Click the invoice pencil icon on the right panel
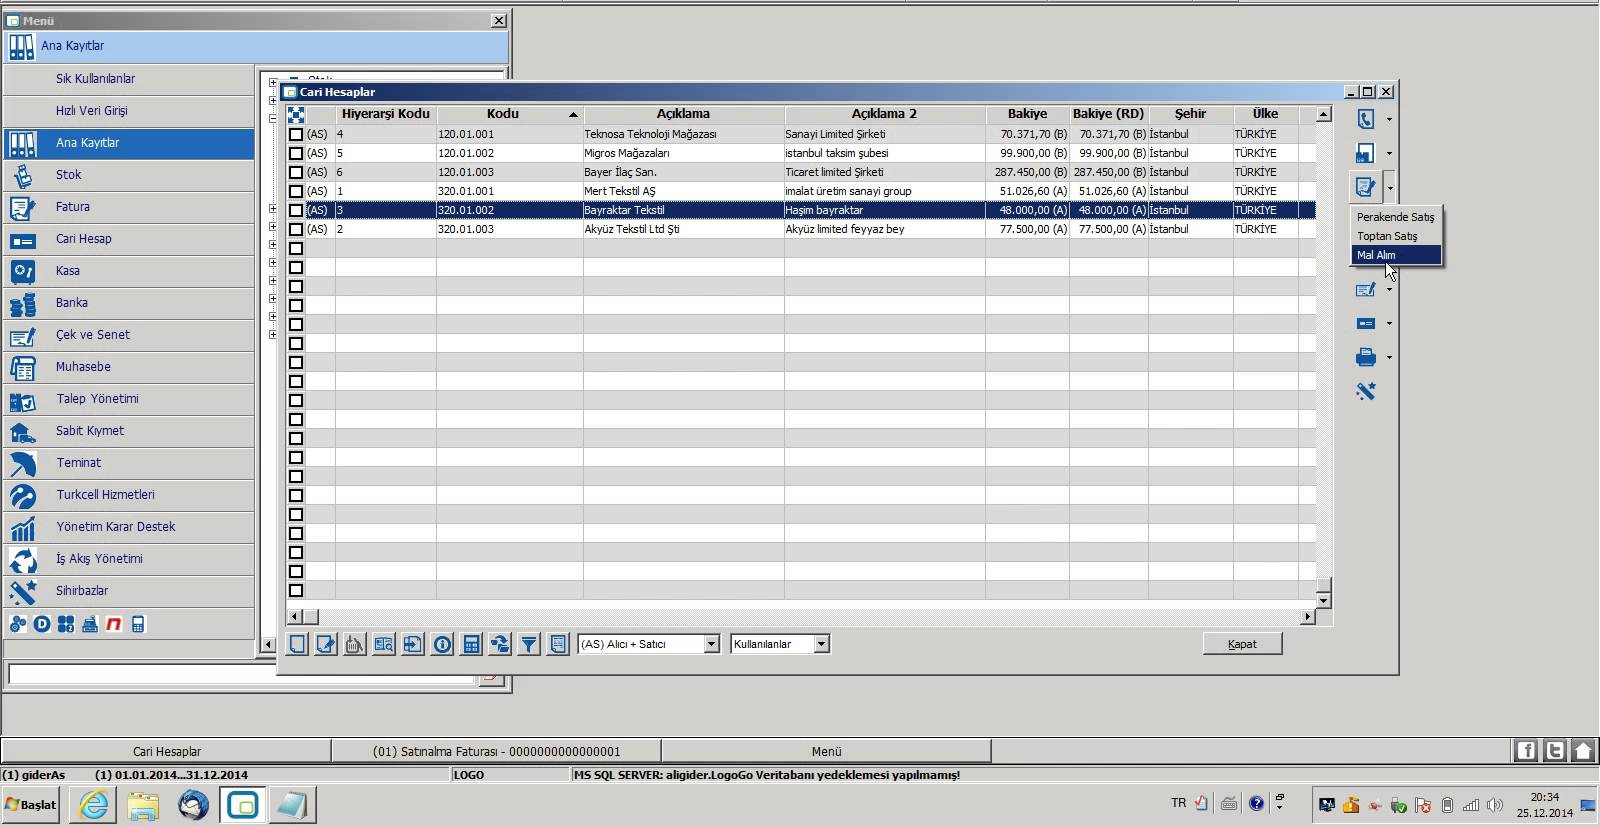This screenshot has width=1600, height=826. [1365, 187]
